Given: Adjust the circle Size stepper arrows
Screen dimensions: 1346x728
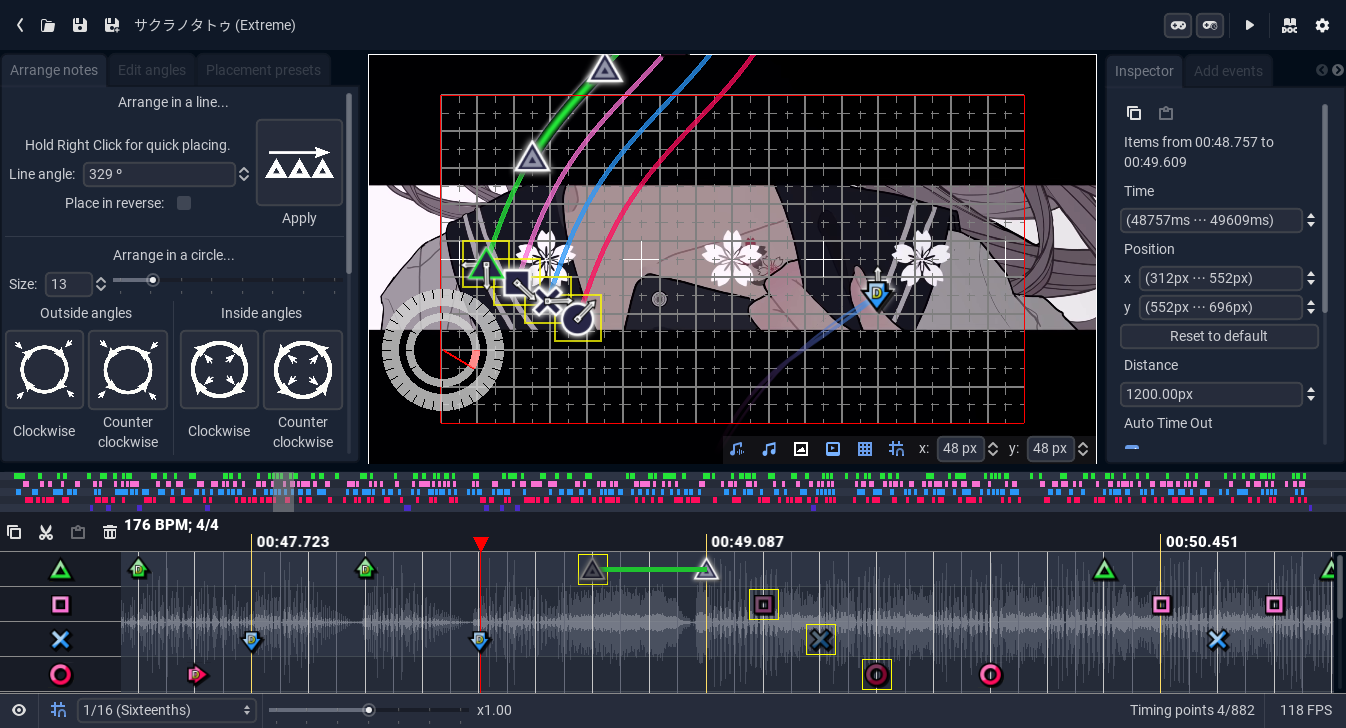Looking at the screenshot, I should [100, 284].
